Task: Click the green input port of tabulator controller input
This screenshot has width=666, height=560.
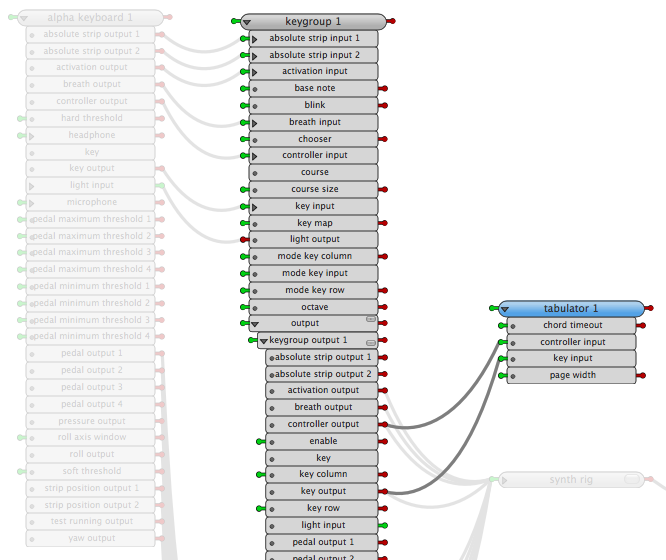Action: pyautogui.click(x=502, y=342)
